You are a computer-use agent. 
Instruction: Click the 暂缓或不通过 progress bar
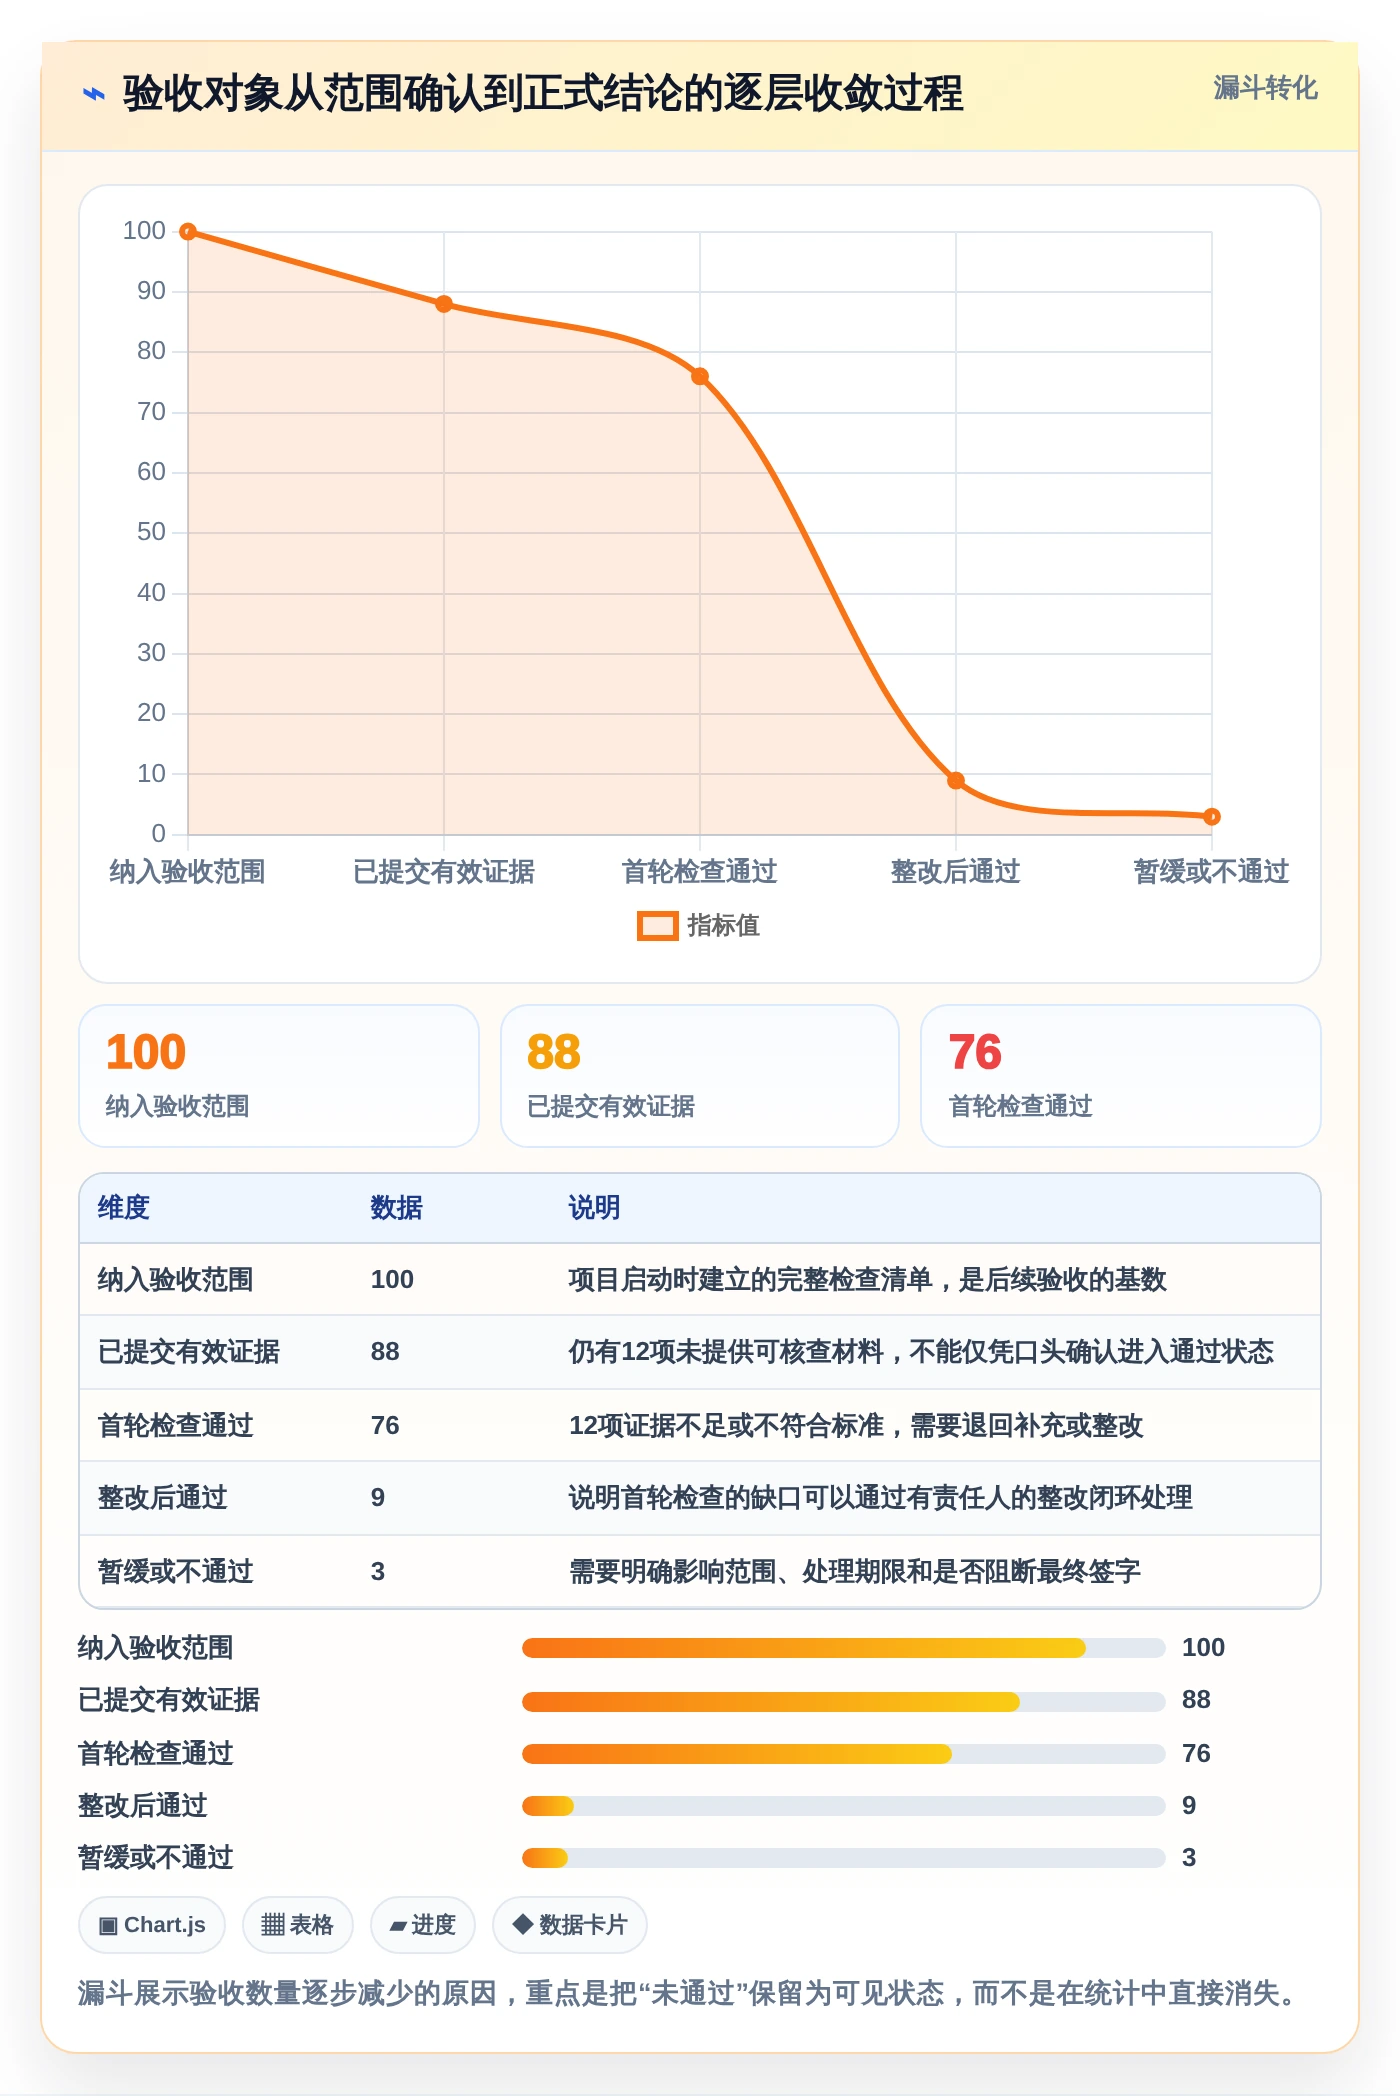pos(844,1858)
